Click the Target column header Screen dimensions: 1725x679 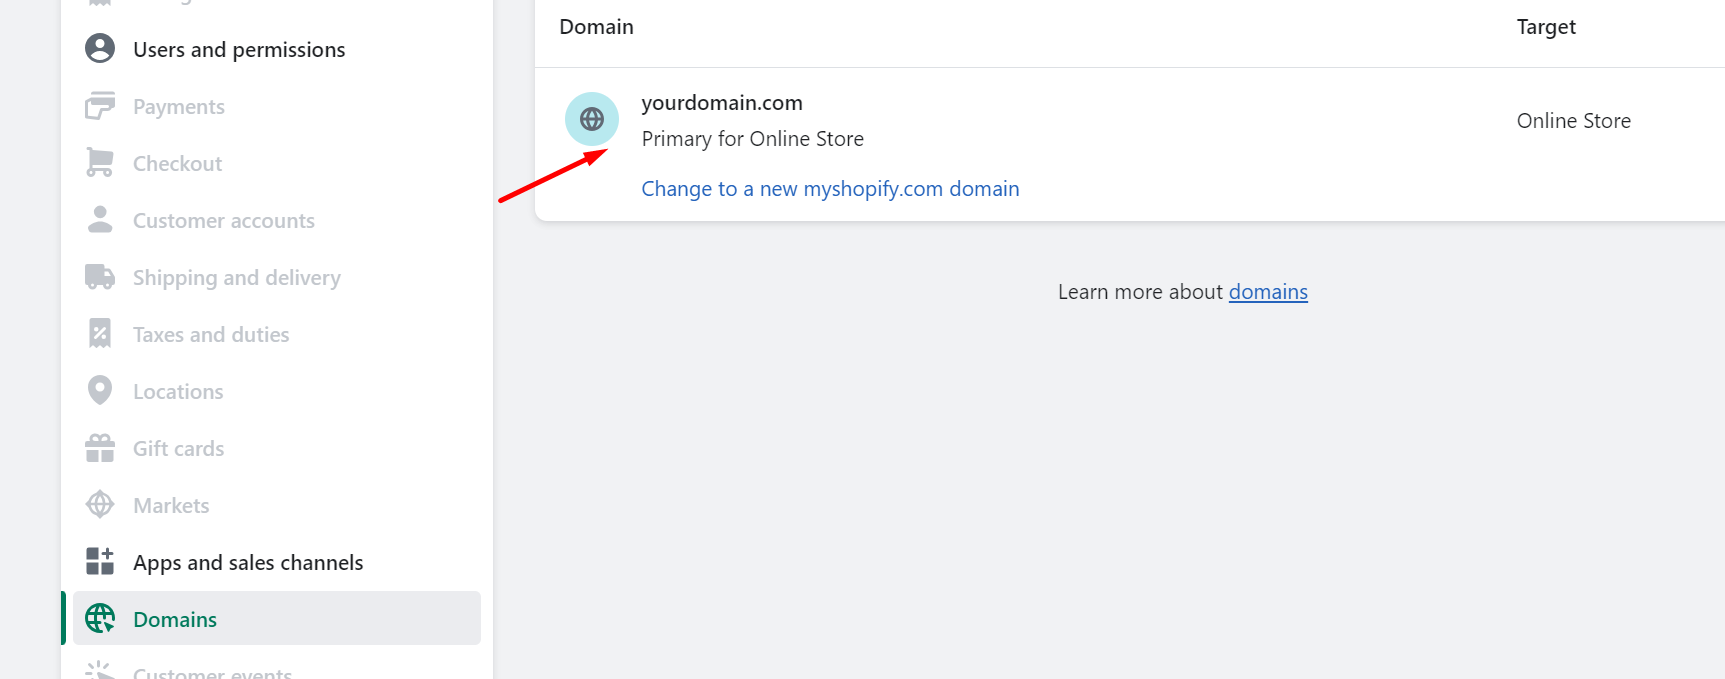point(1546,27)
